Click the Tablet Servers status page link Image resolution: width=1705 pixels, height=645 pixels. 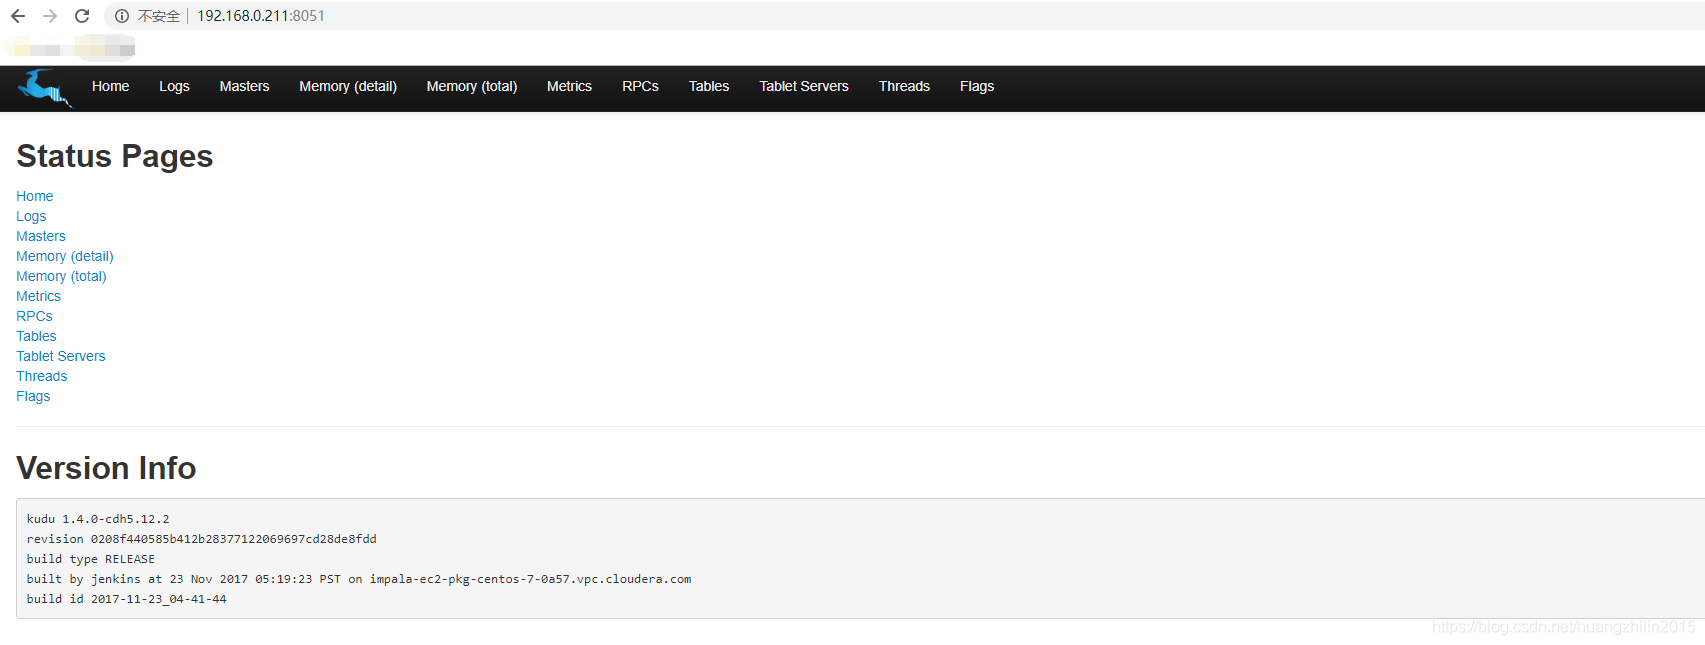point(60,357)
